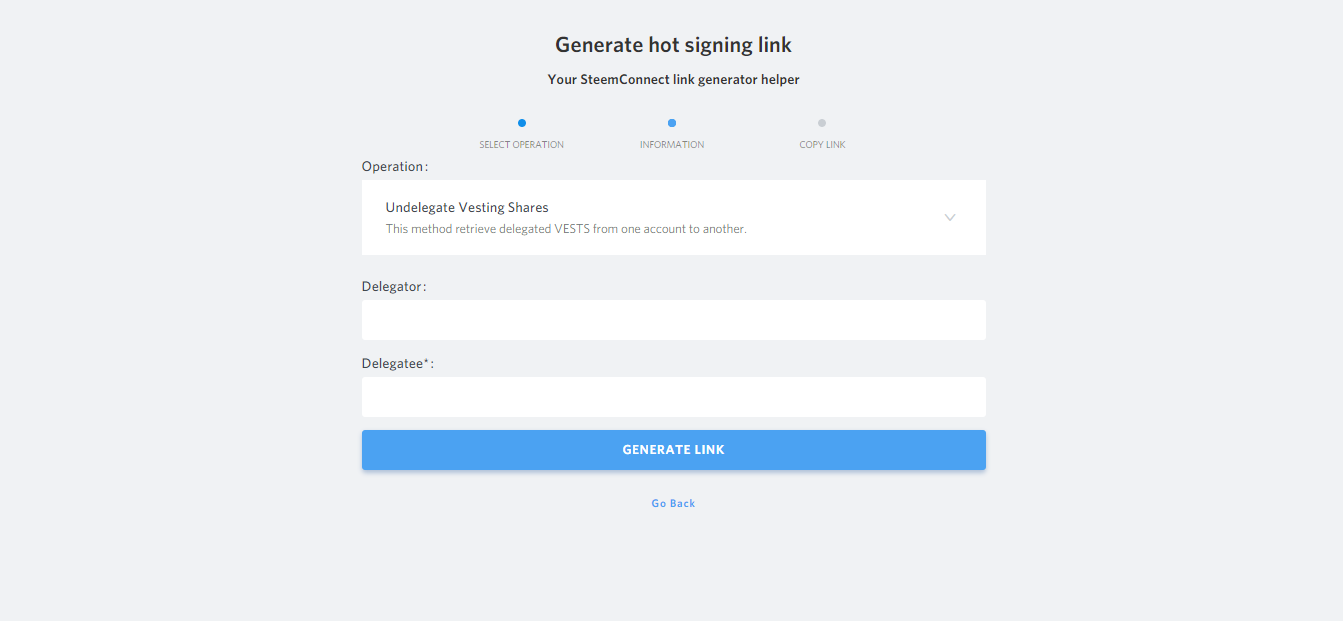Click the Copy Link step dot
The height and width of the screenshot is (621, 1343).
822,123
